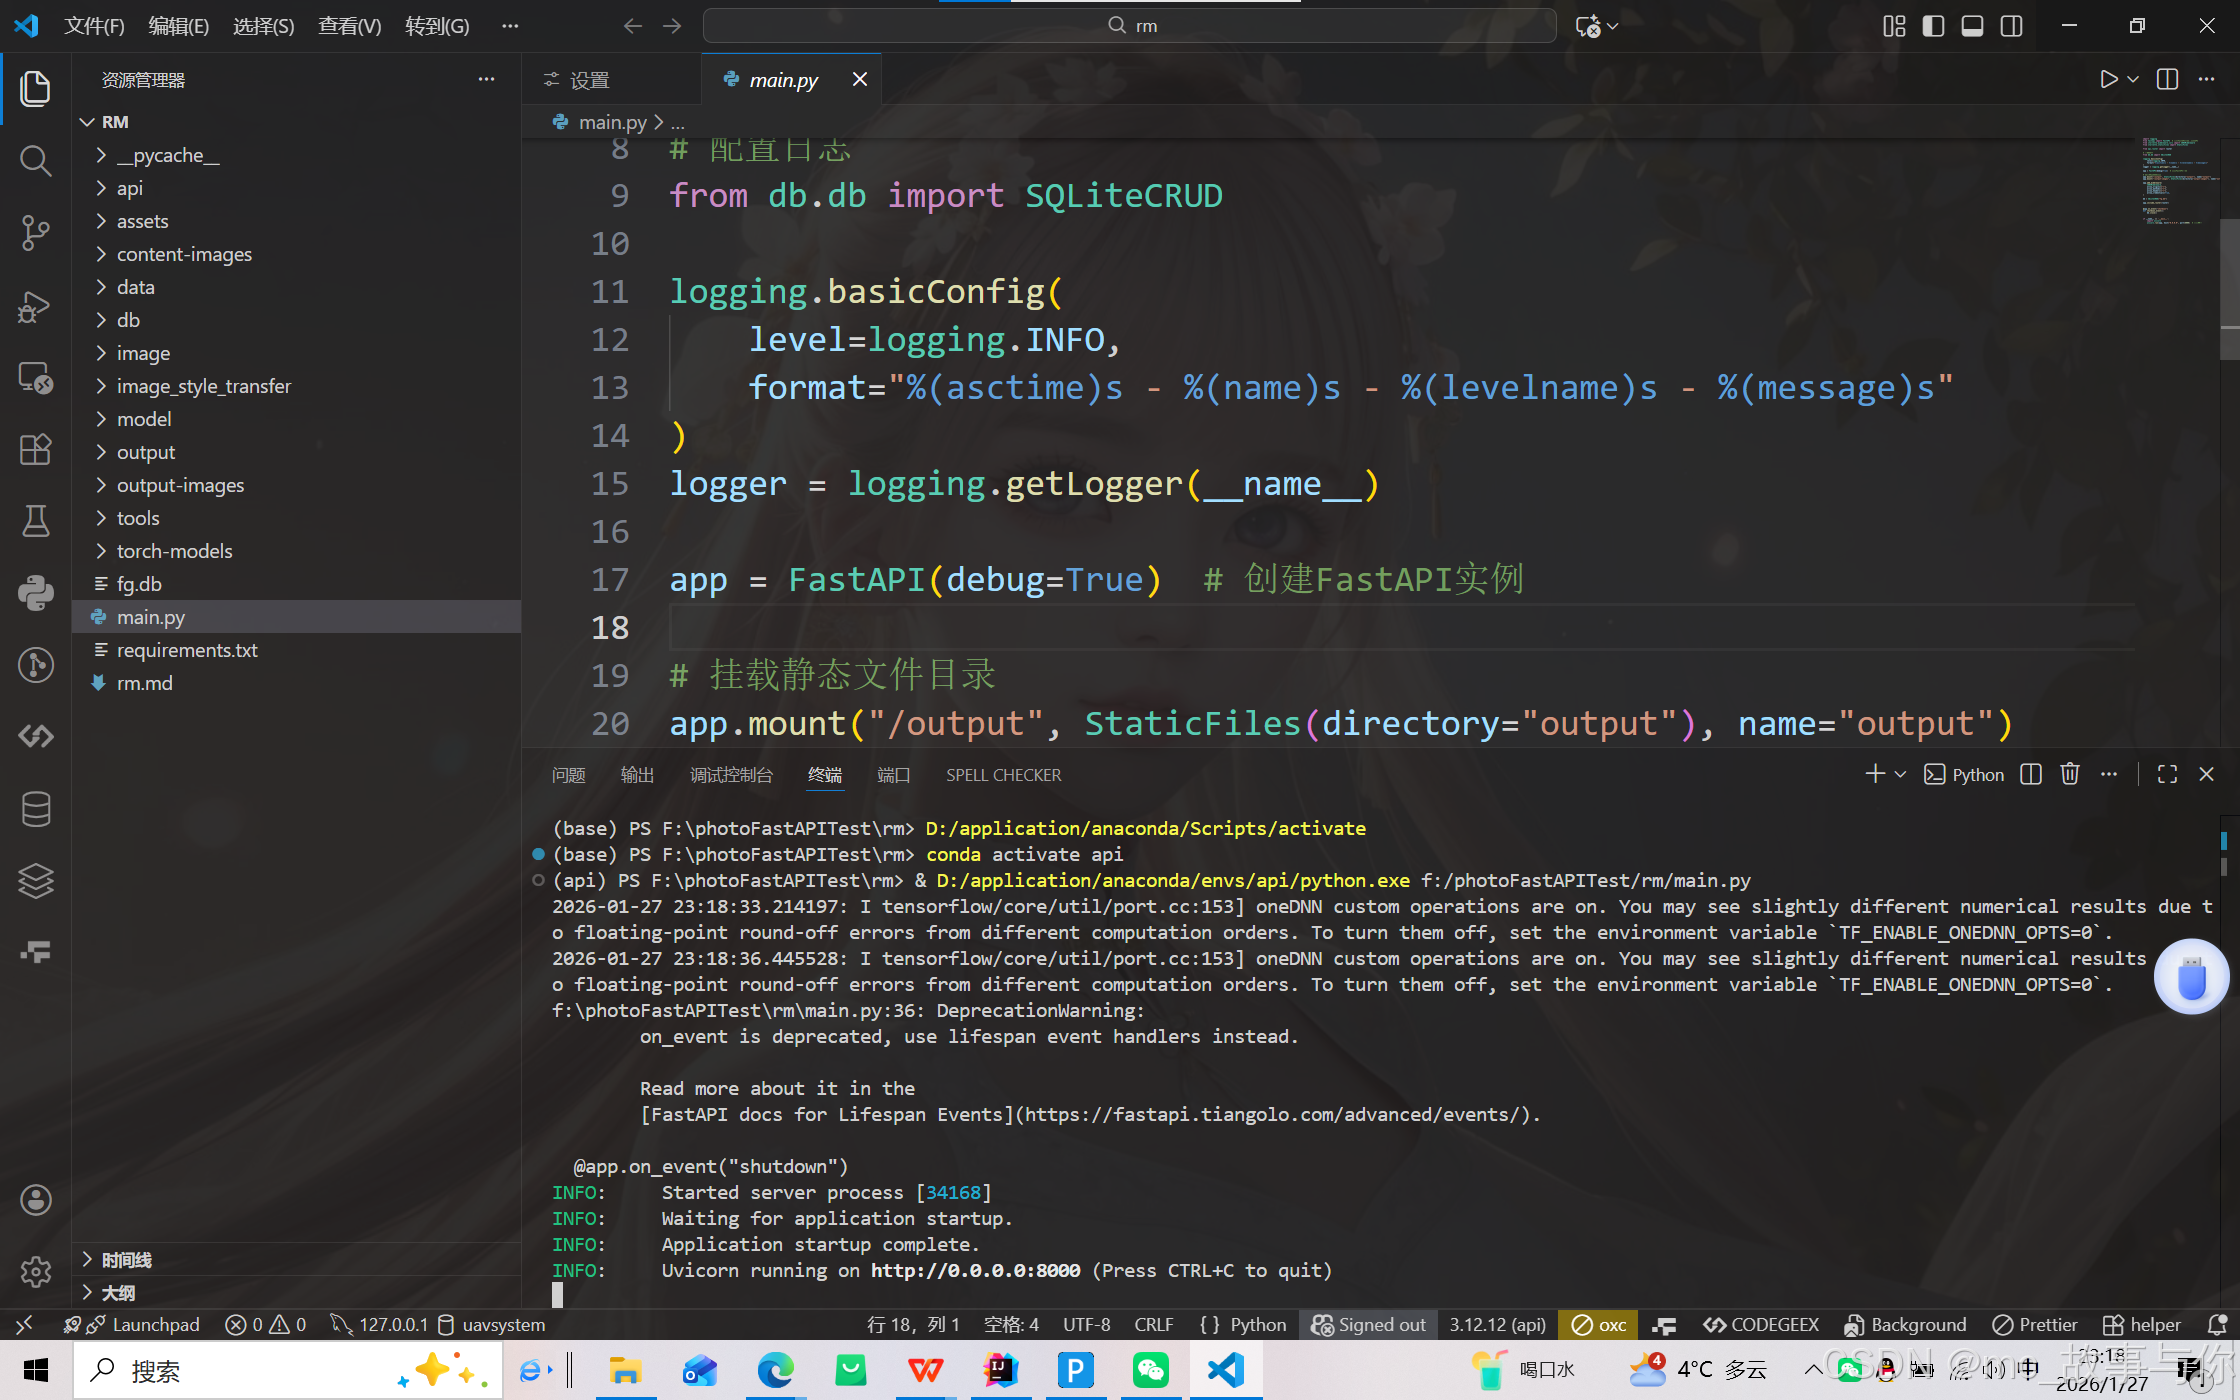The width and height of the screenshot is (2240, 1400).
Task: Toggle maximized terminal panel size
Action: [x=2167, y=775]
